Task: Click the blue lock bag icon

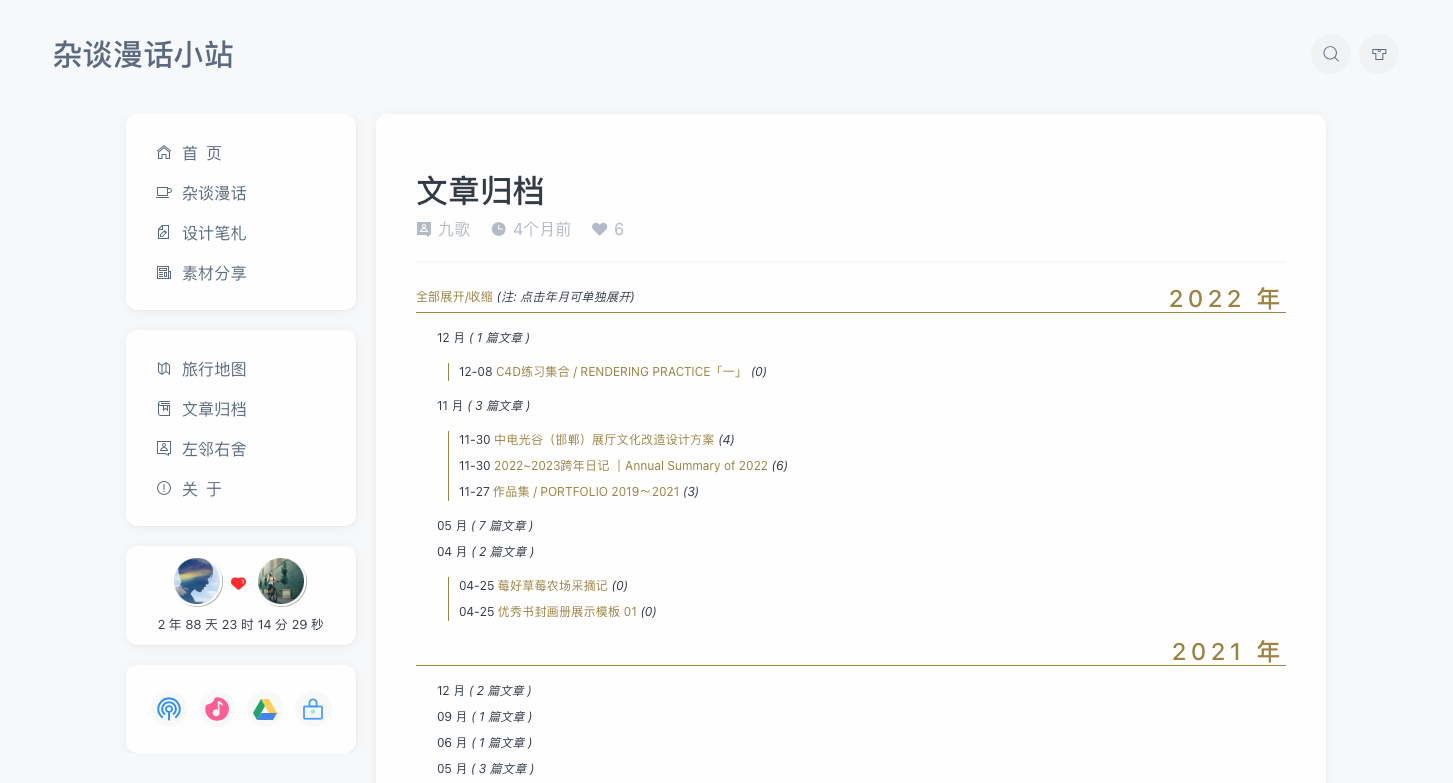Action: [x=313, y=709]
